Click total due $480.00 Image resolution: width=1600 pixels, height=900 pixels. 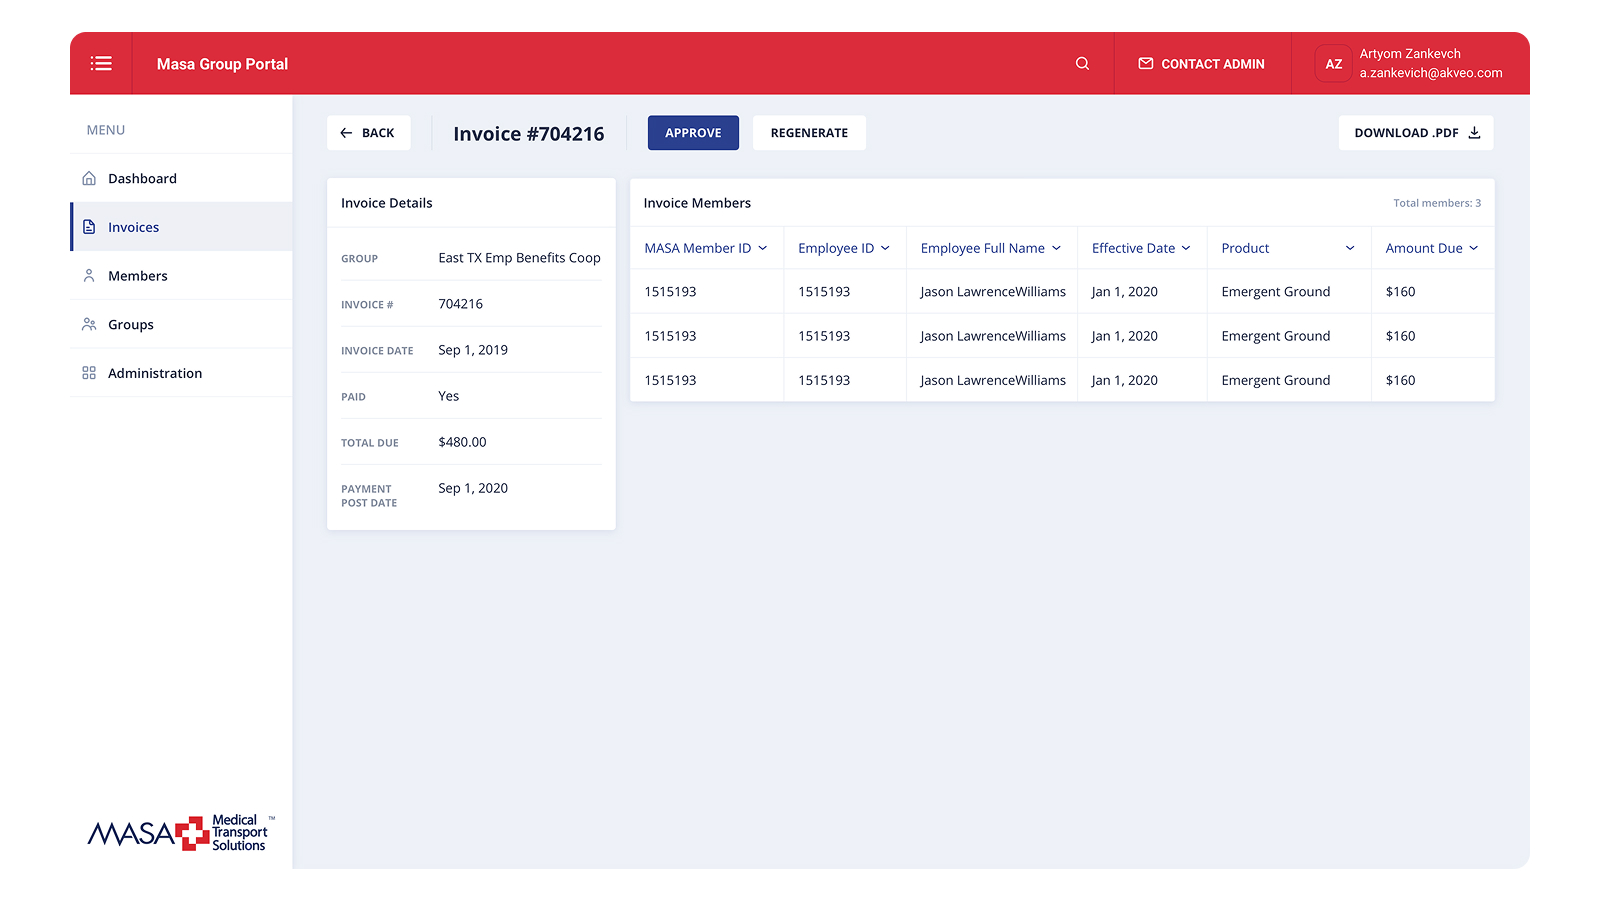tap(462, 442)
